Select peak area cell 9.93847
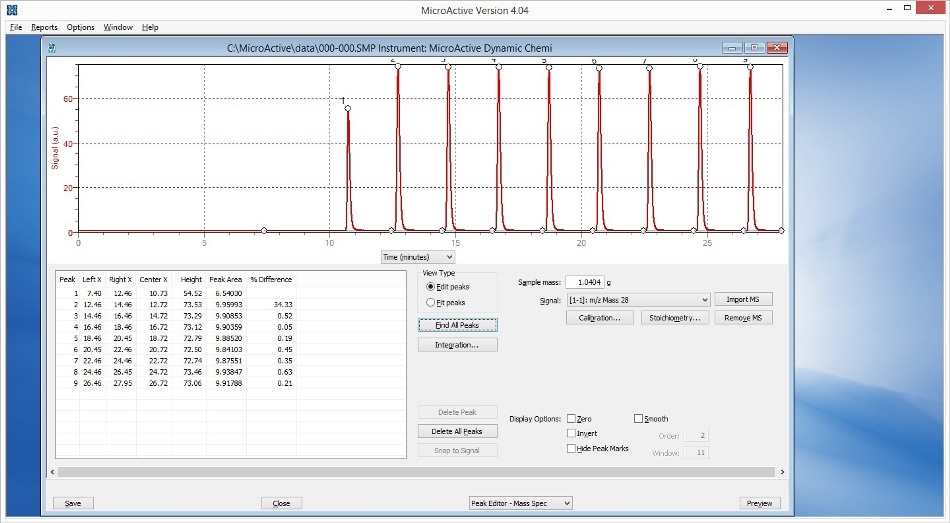The height and width of the screenshot is (523, 950). 226,372
